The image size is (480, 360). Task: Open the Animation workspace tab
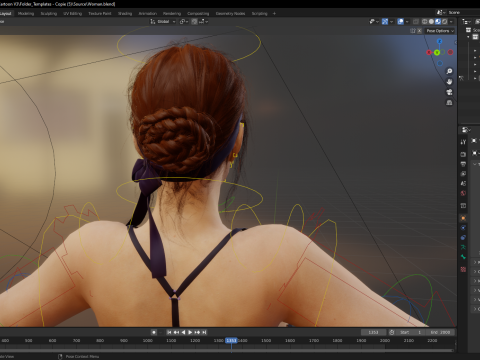tap(148, 14)
